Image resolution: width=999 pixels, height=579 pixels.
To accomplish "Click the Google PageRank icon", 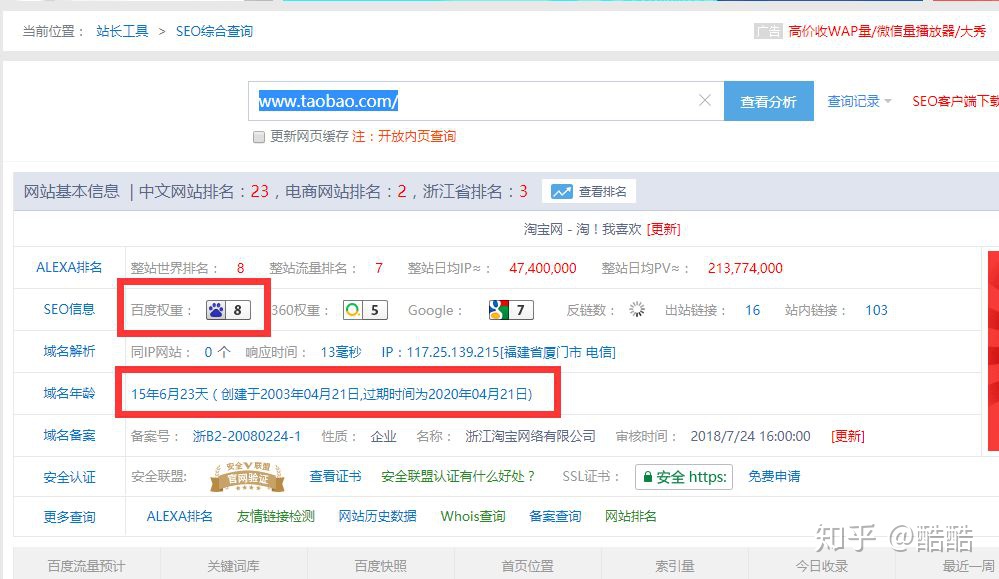I will [511, 310].
